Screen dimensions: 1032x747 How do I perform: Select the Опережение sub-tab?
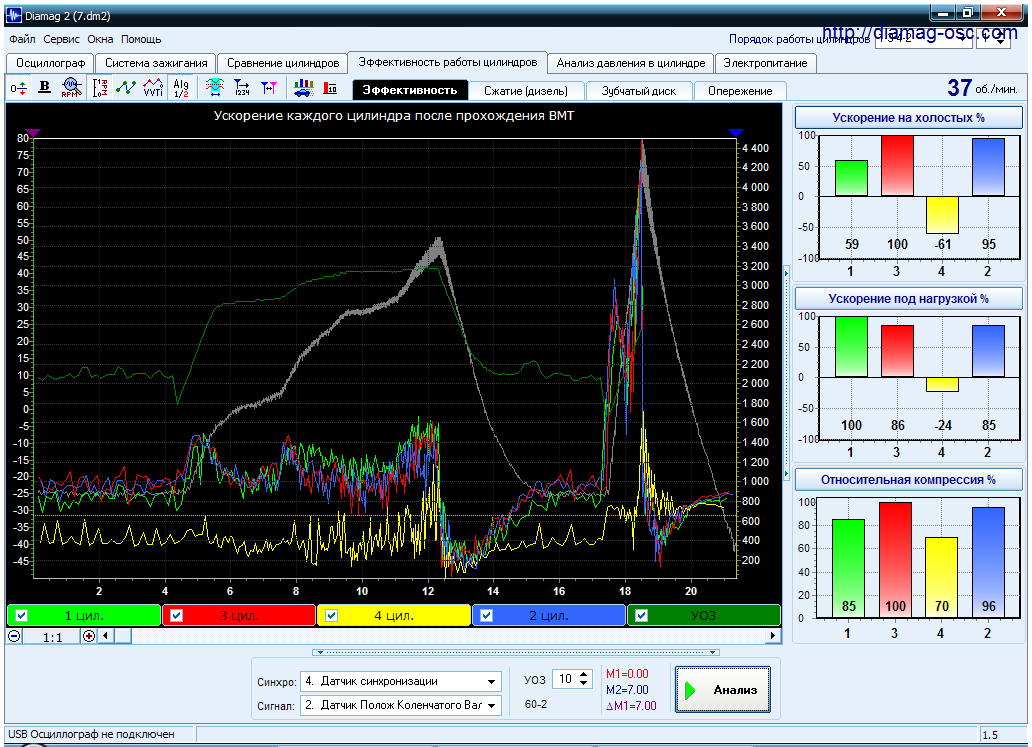[x=740, y=91]
